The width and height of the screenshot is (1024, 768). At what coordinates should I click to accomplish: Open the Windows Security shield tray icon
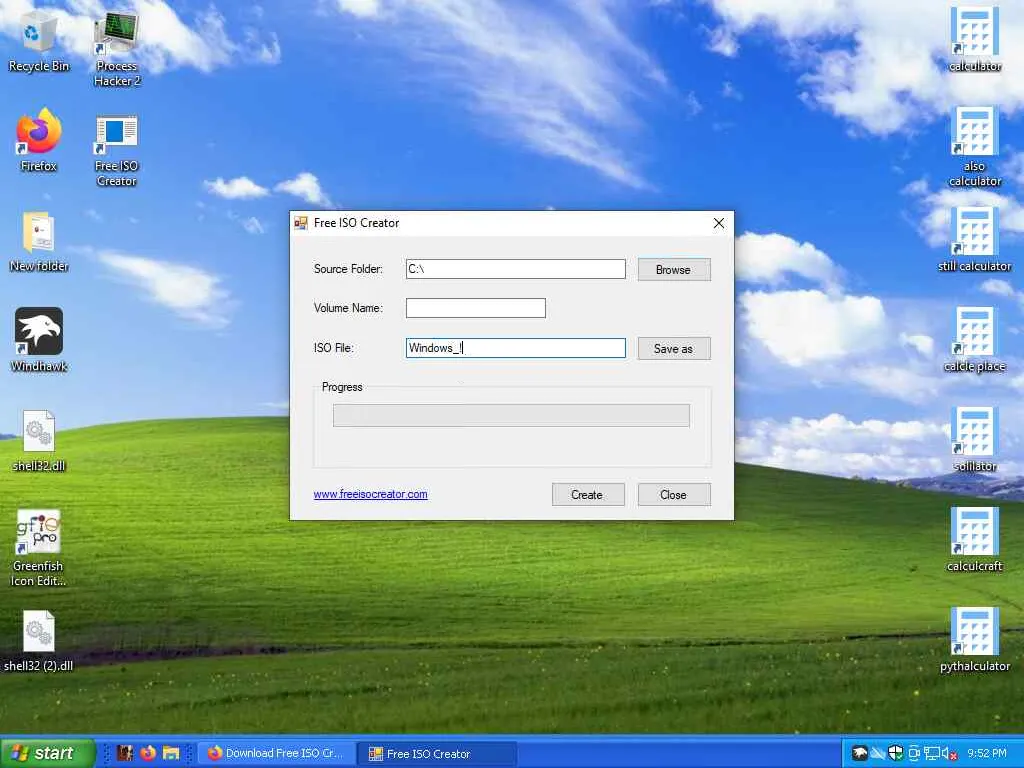(x=895, y=753)
